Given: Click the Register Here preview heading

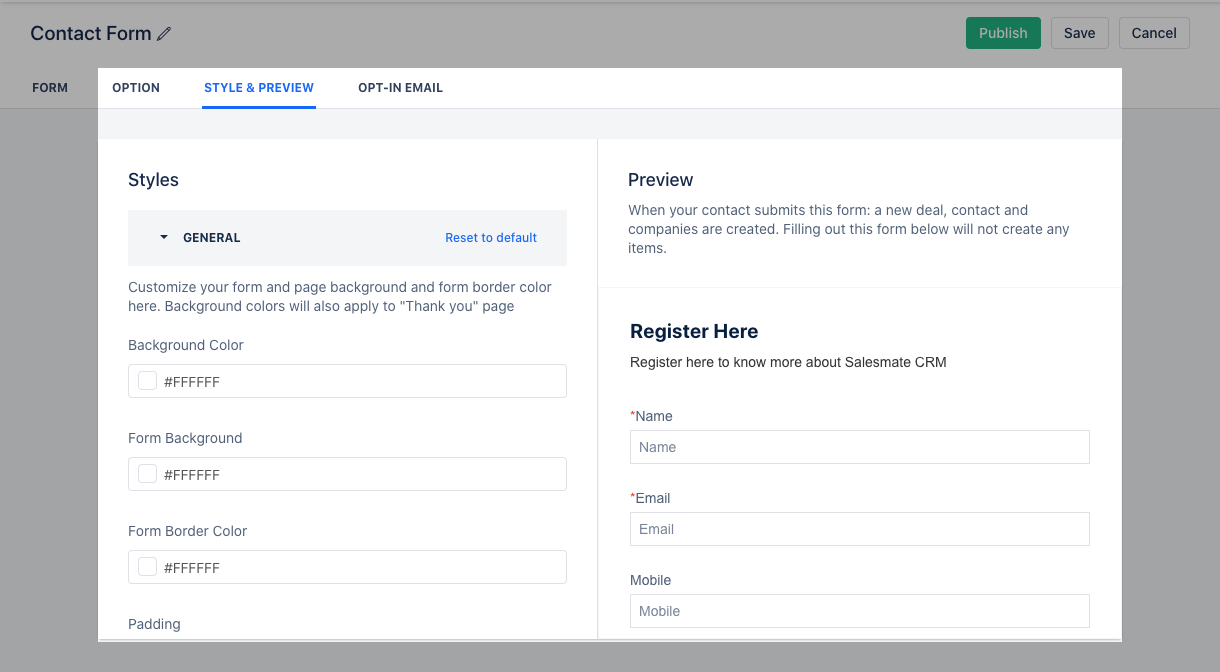Looking at the screenshot, I should 694,331.
